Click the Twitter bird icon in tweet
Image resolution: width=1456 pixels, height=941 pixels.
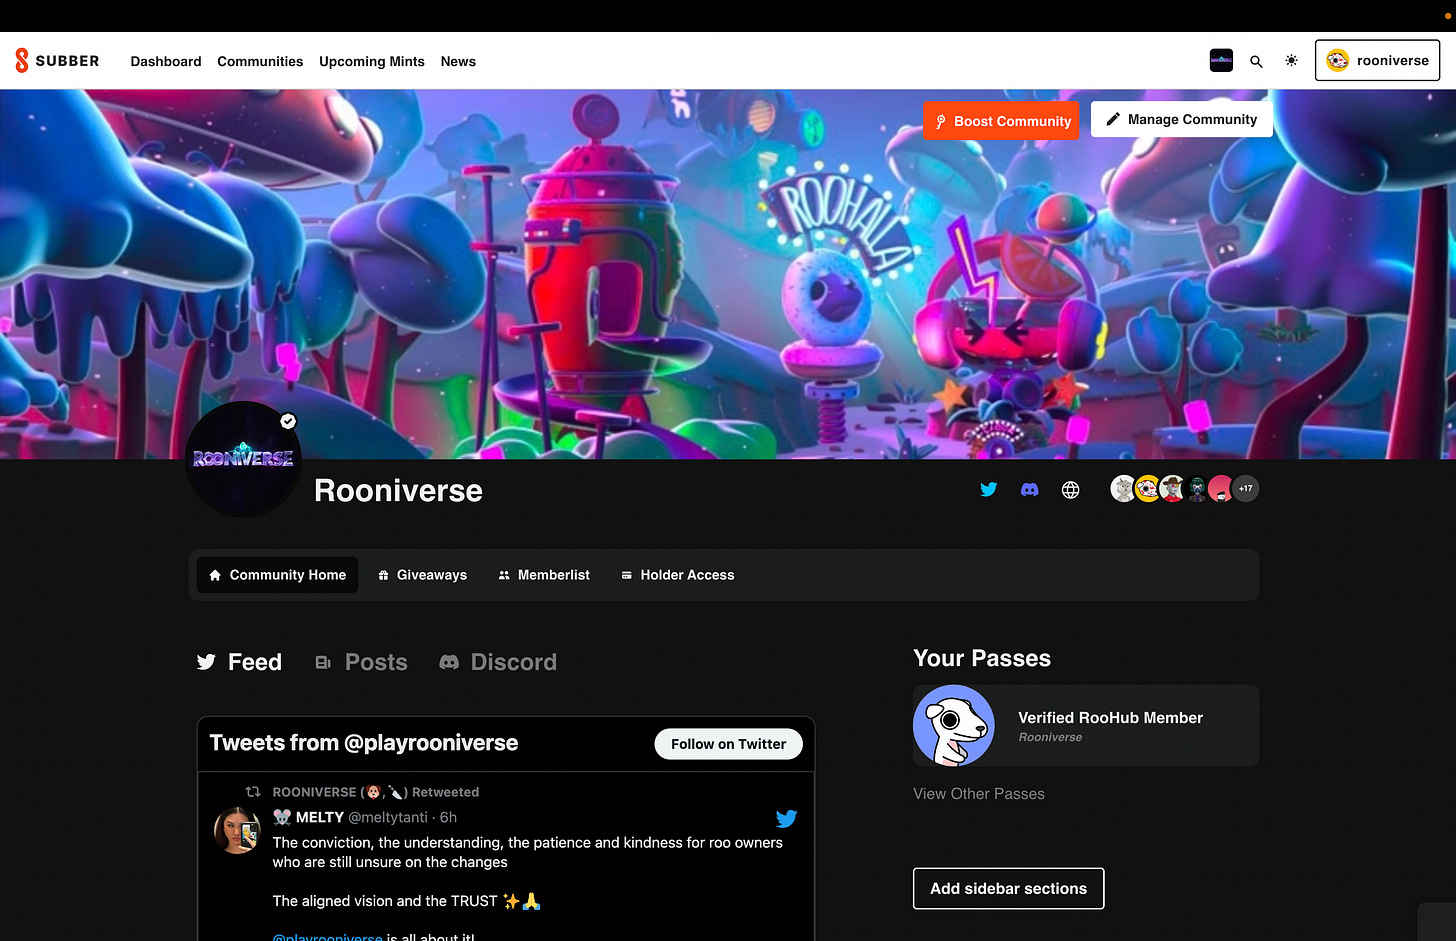[x=786, y=819]
